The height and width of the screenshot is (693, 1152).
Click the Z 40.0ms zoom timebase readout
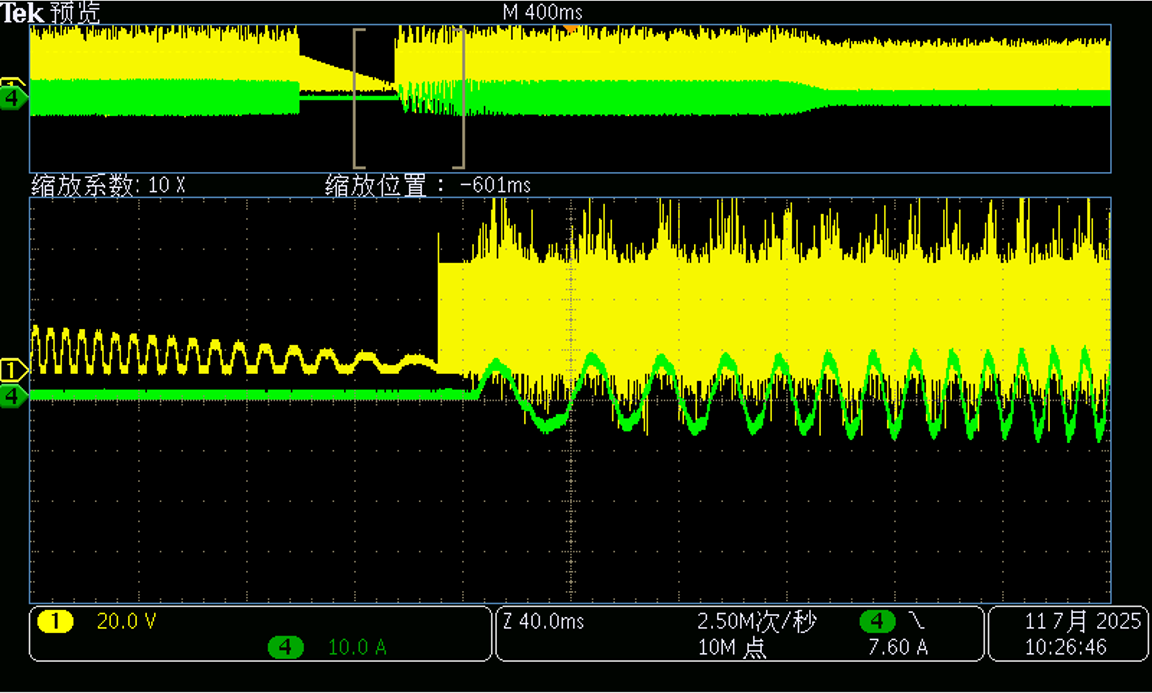tap(544, 622)
